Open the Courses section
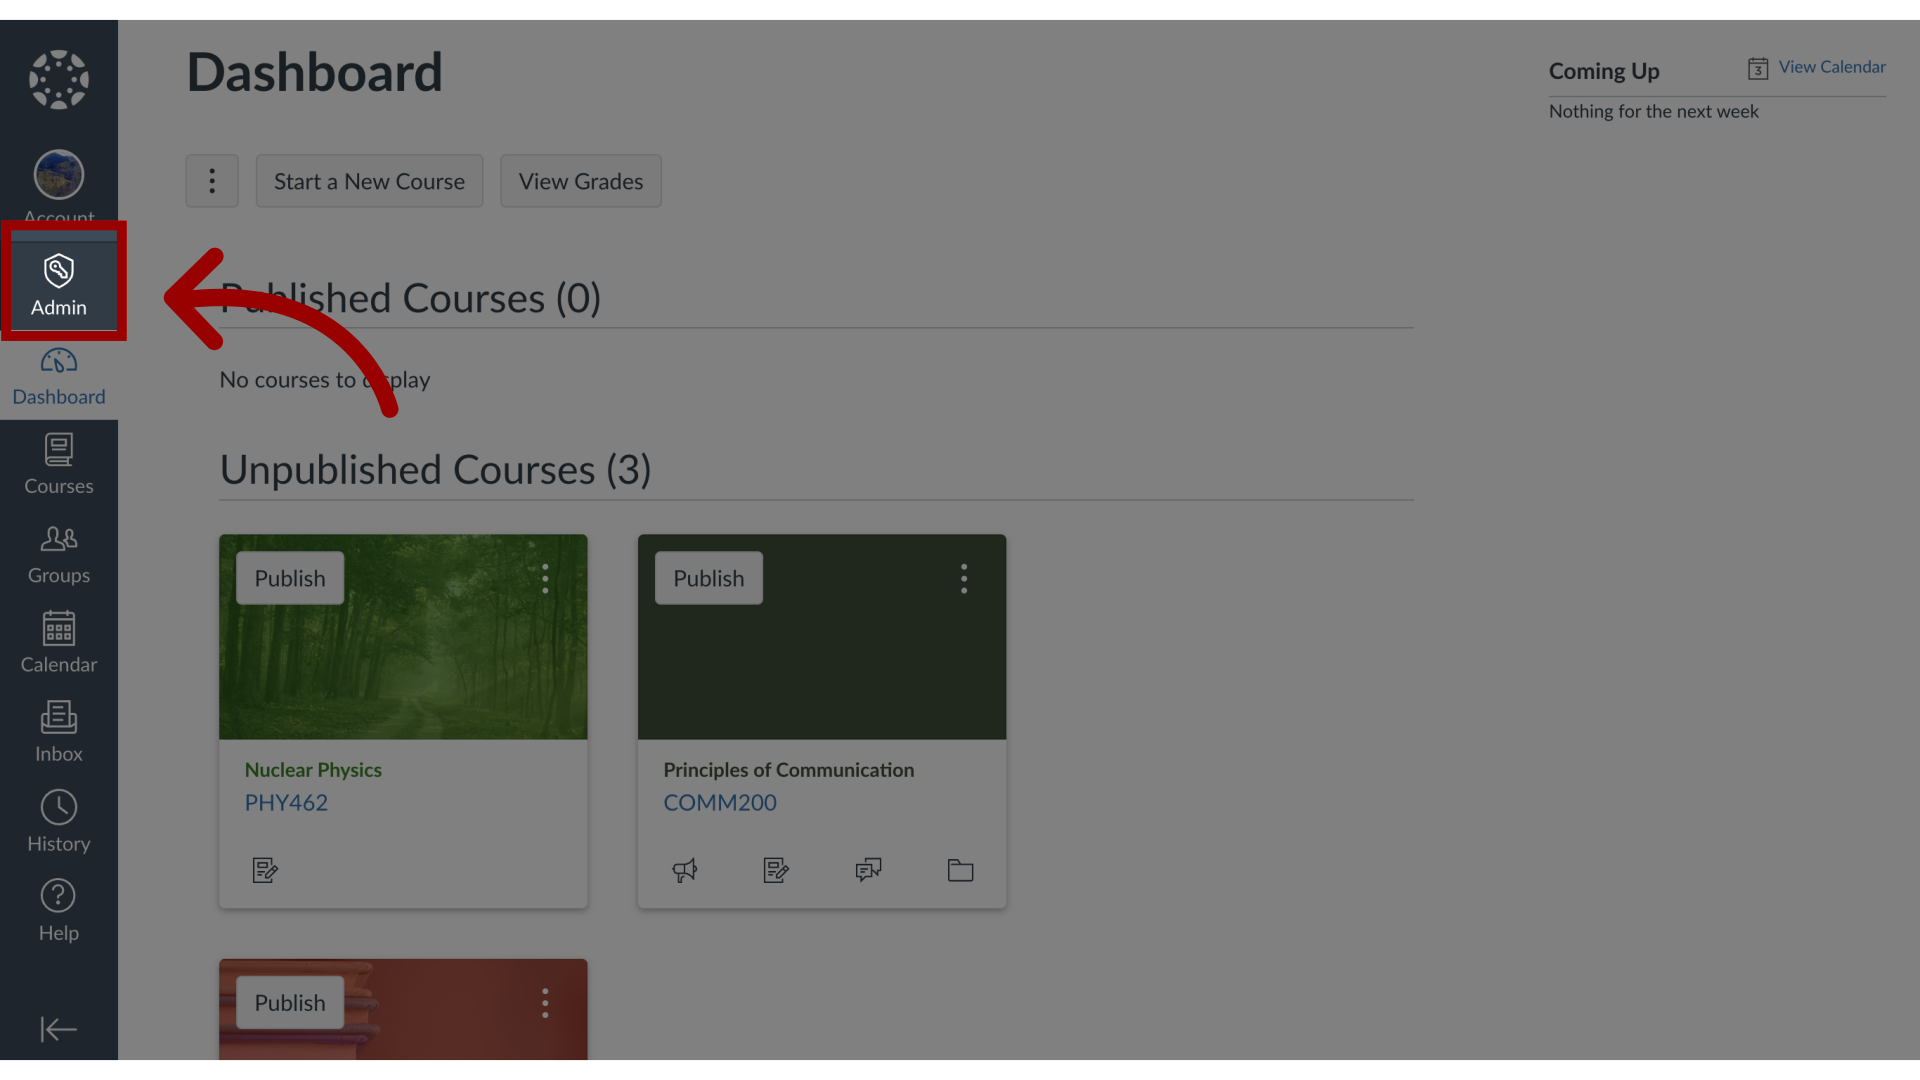 click(58, 464)
